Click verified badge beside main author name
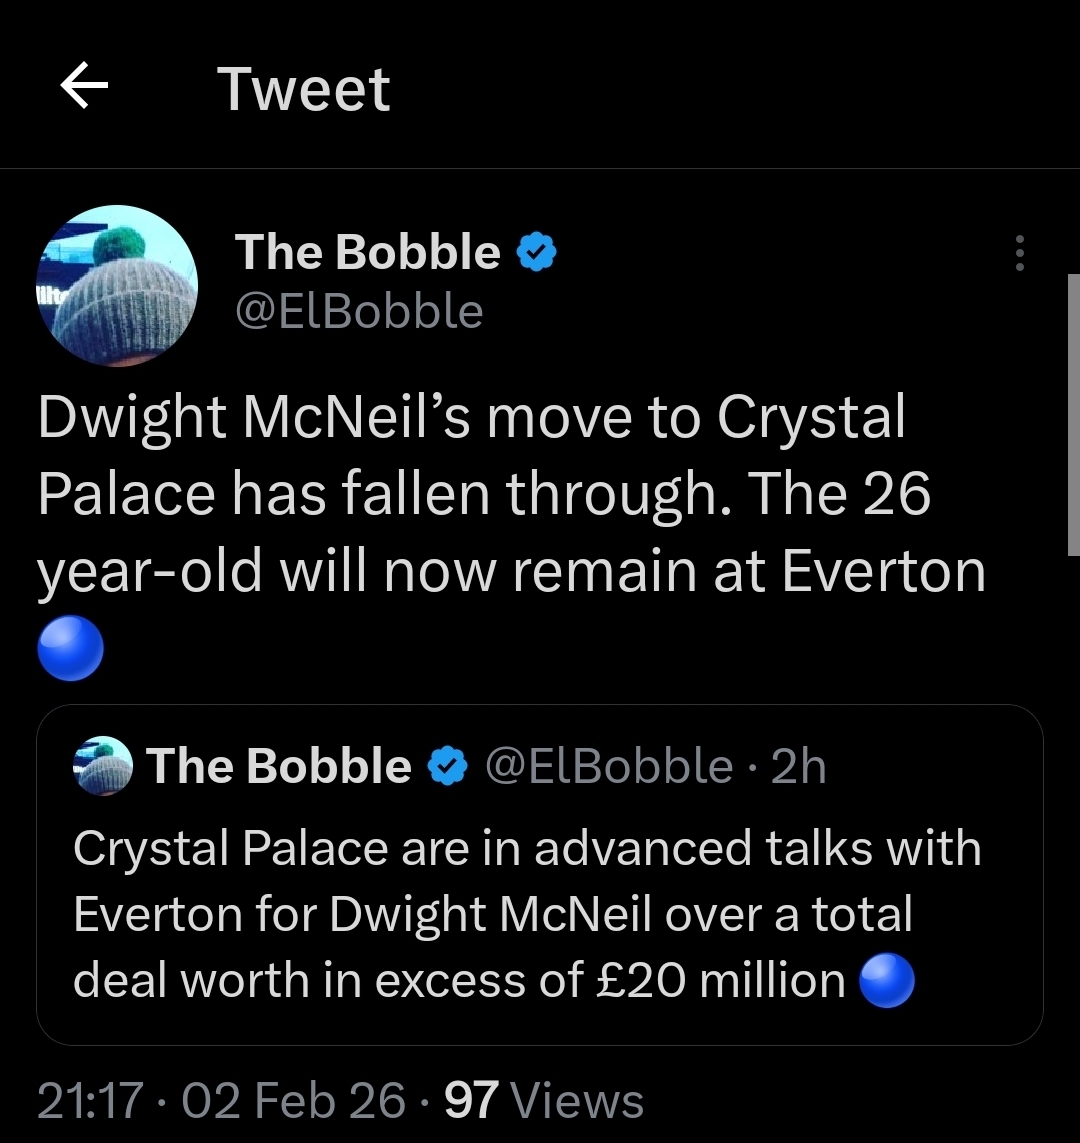 (537, 253)
